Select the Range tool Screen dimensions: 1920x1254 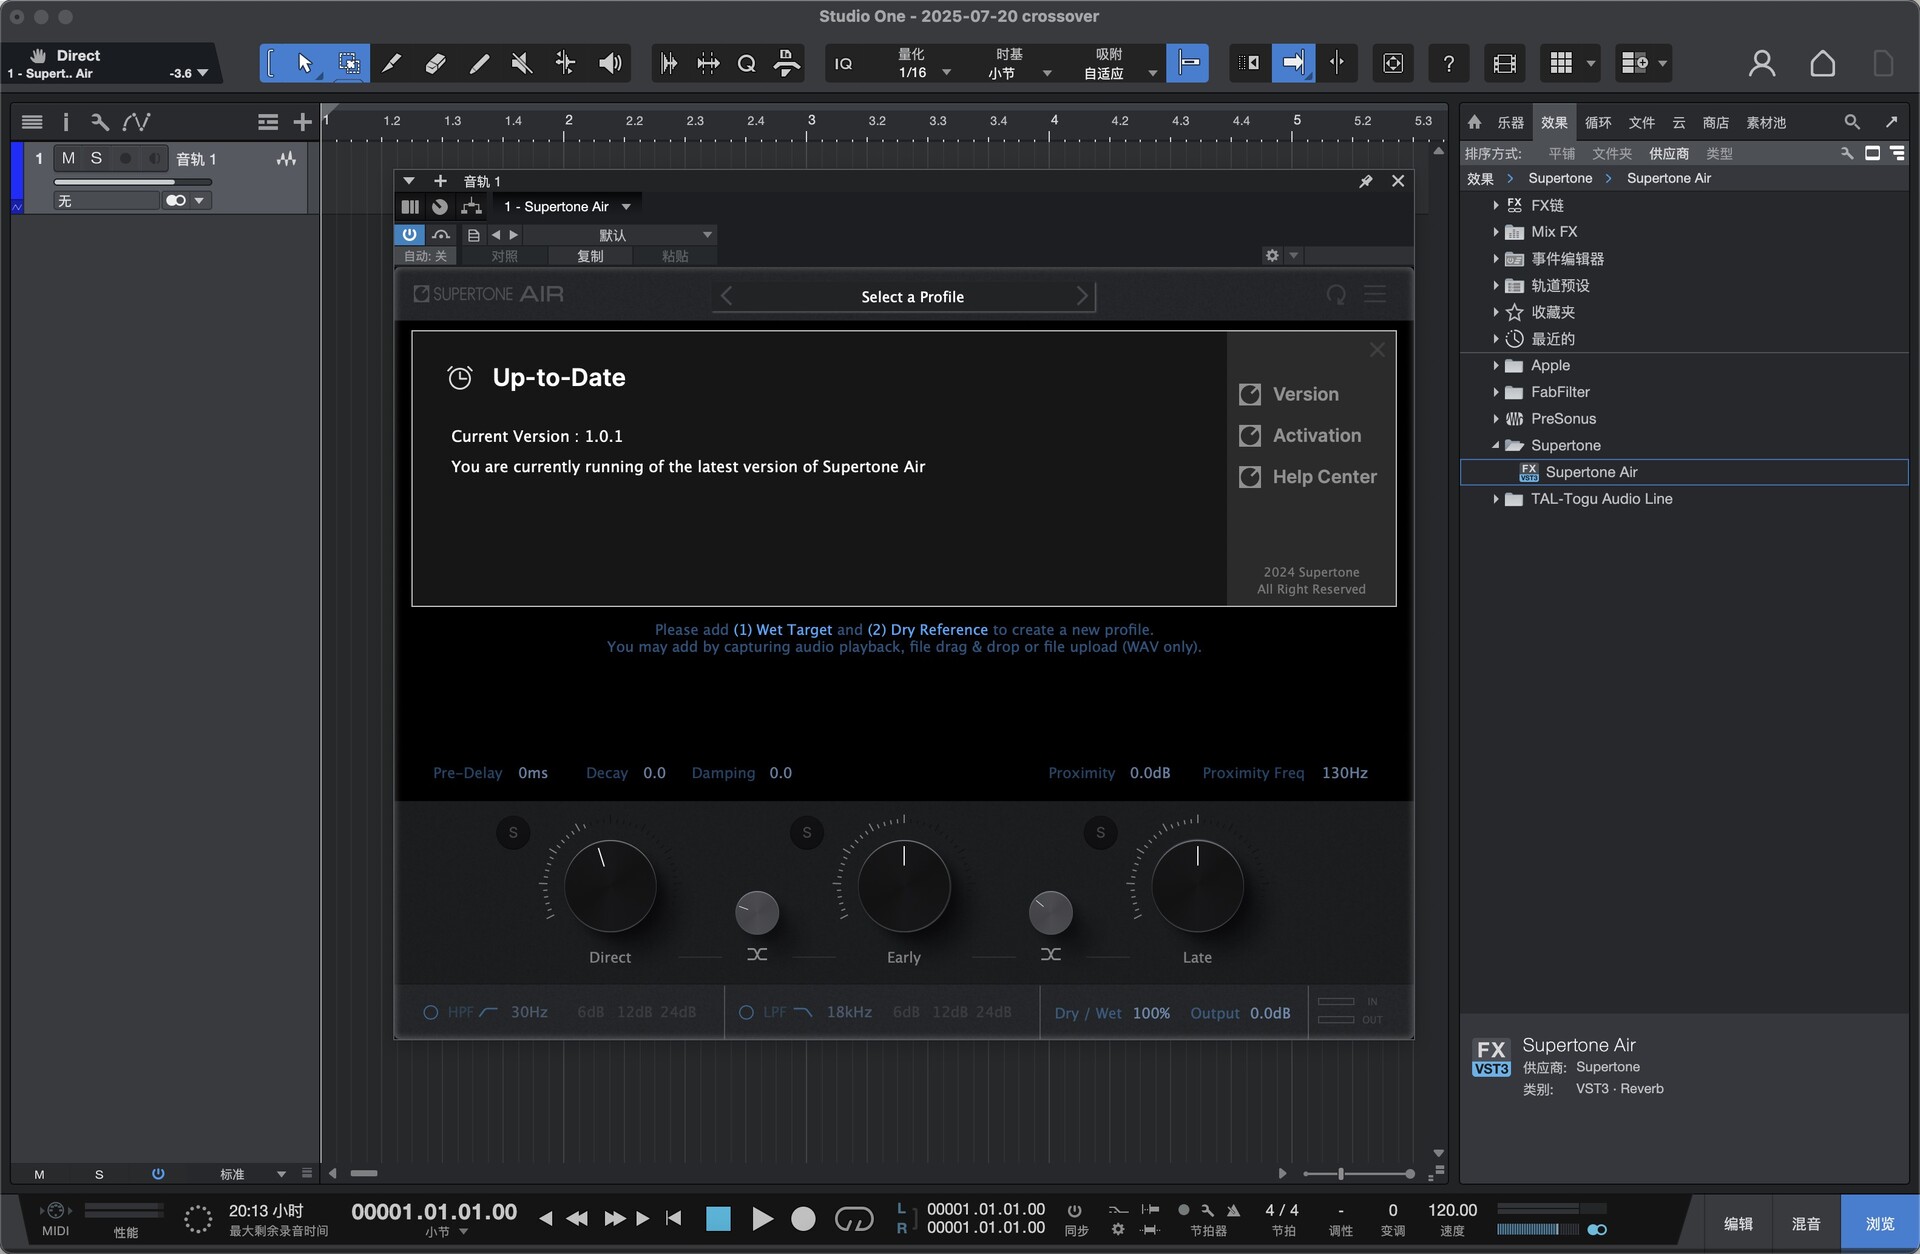[x=348, y=64]
